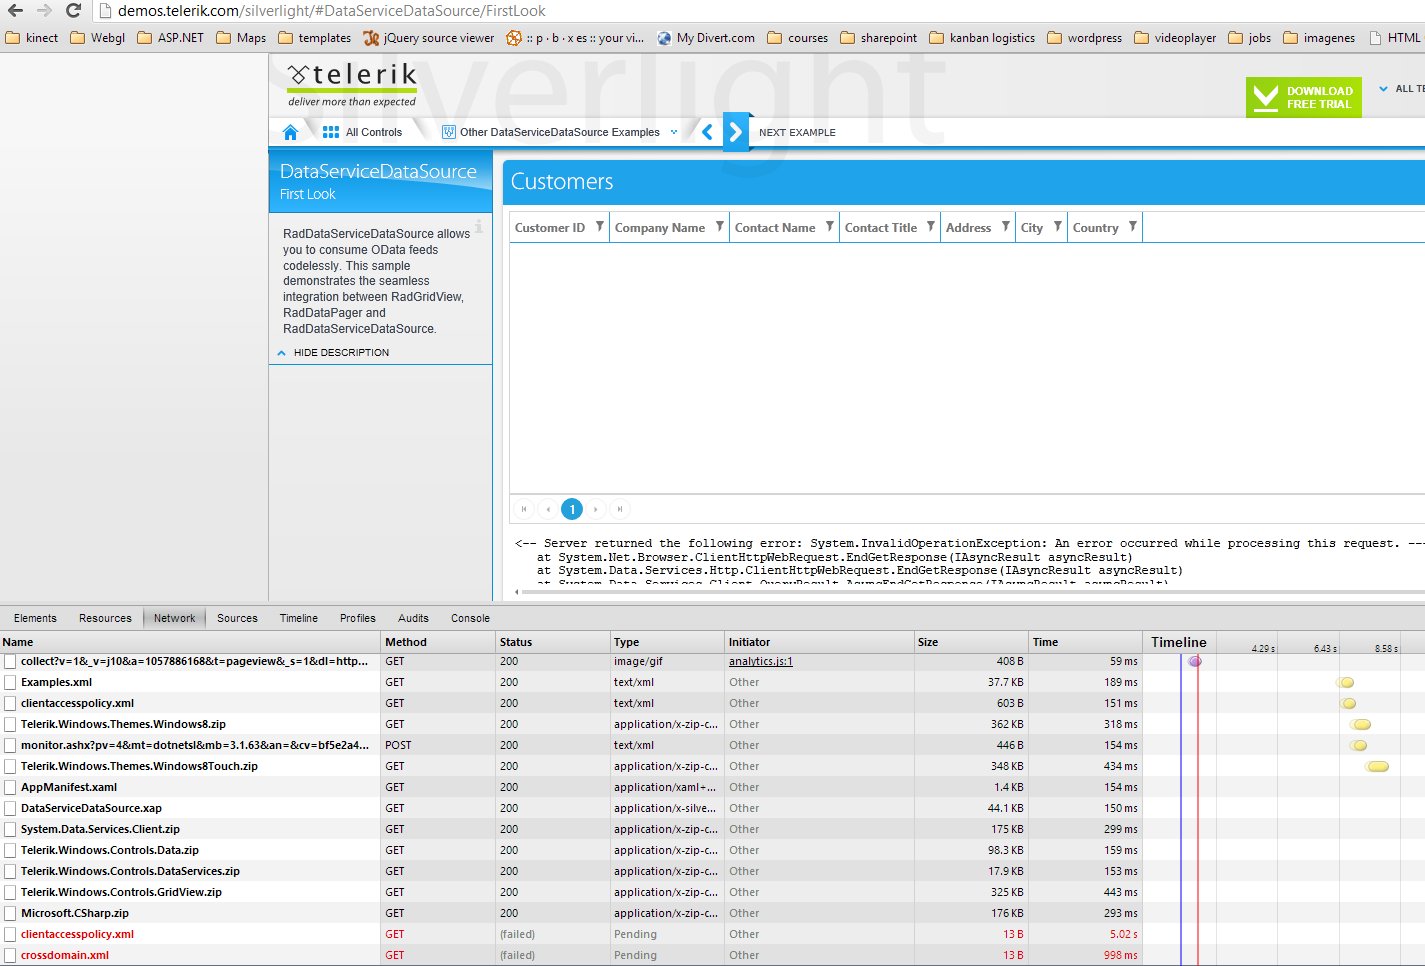Viewport: 1425px width, 966px height.
Task: Open the Webgl bookmarks folder
Action: [98, 38]
